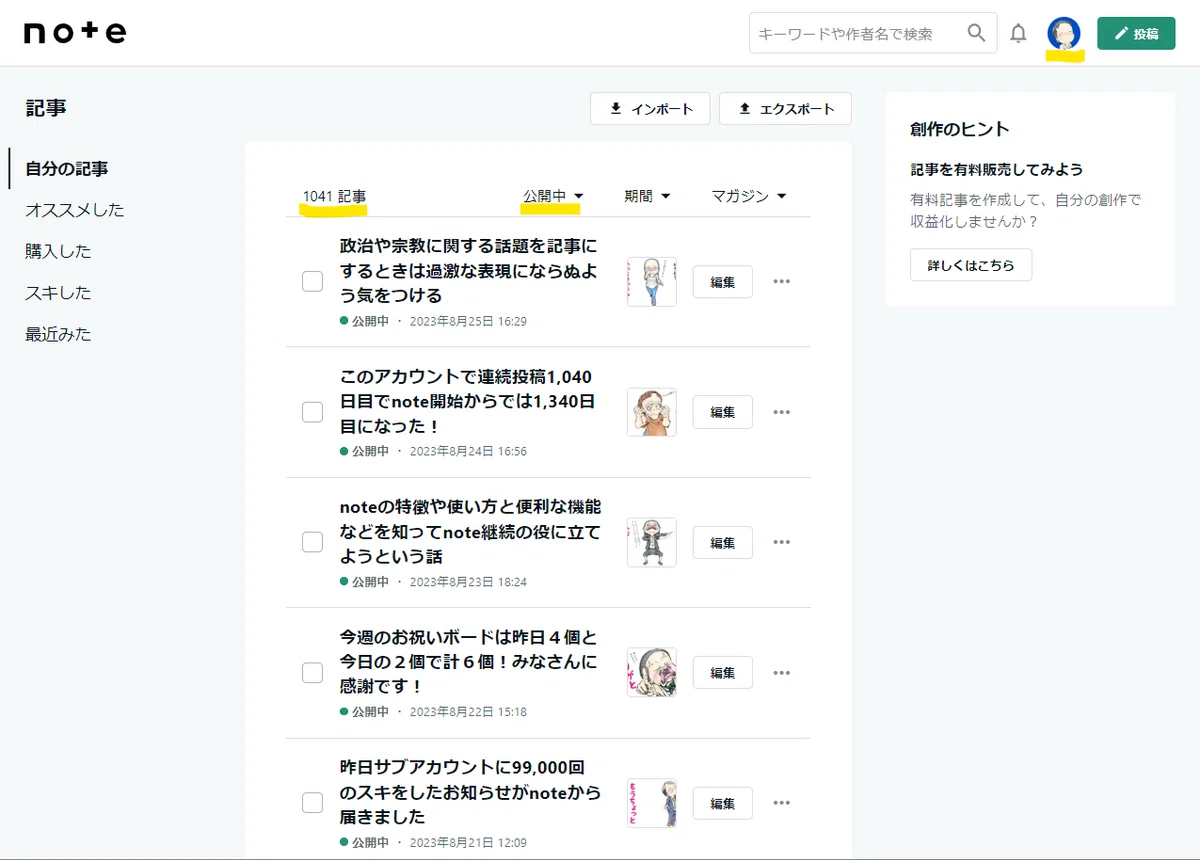Click the エクスポート button
Viewport: 1200px width, 860px height.
(785, 109)
